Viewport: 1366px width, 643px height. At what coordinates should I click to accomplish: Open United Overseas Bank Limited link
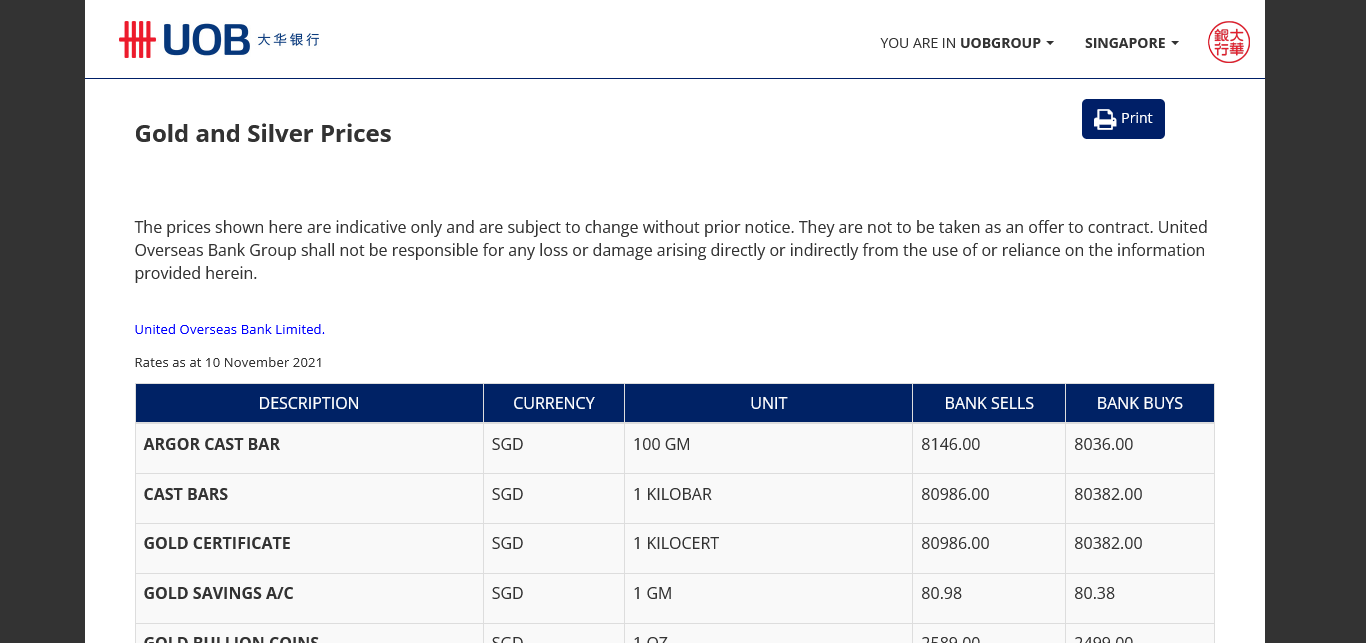click(x=228, y=329)
